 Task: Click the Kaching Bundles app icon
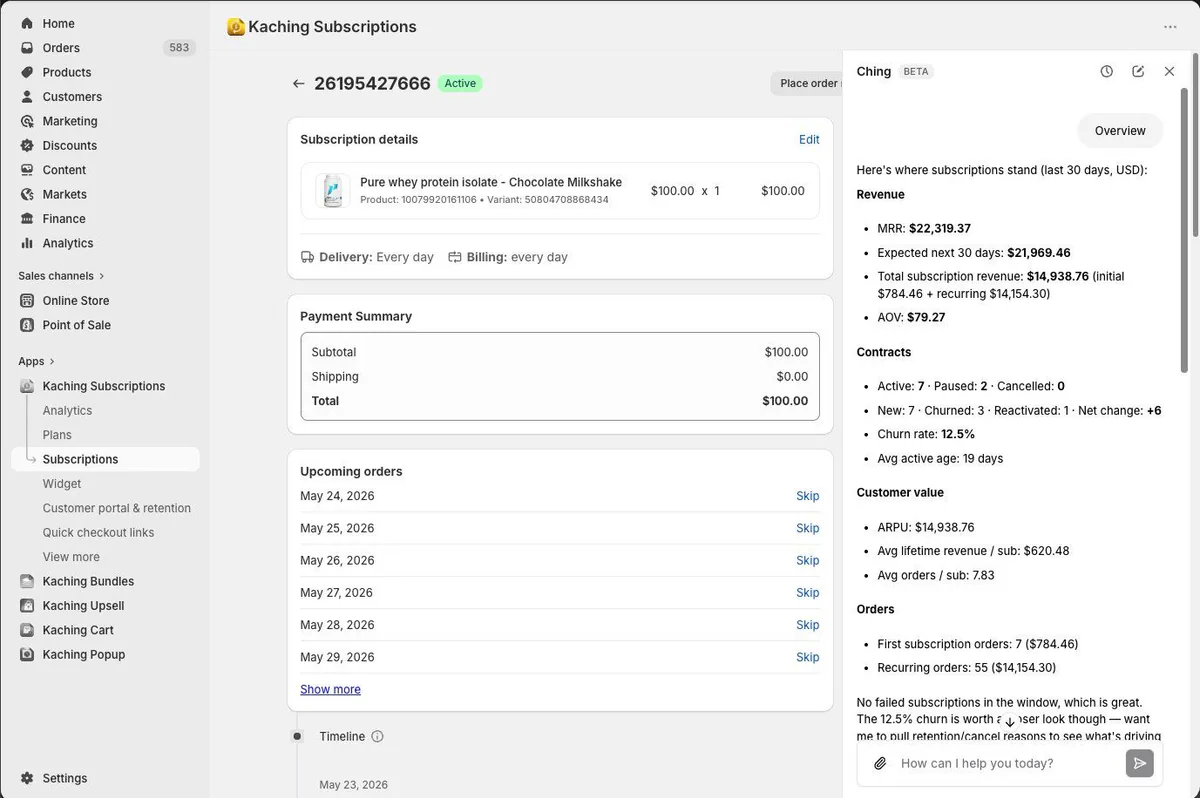click(x=27, y=581)
